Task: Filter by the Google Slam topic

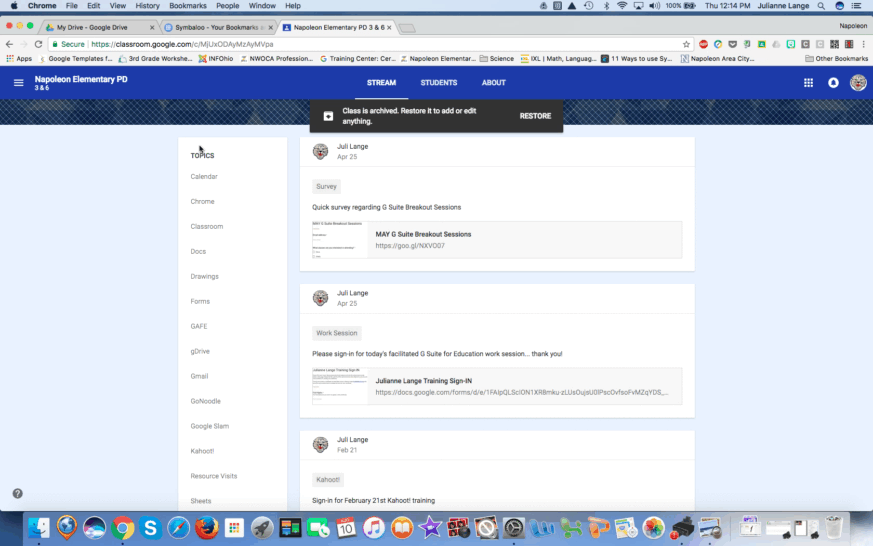Action: (209, 426)
